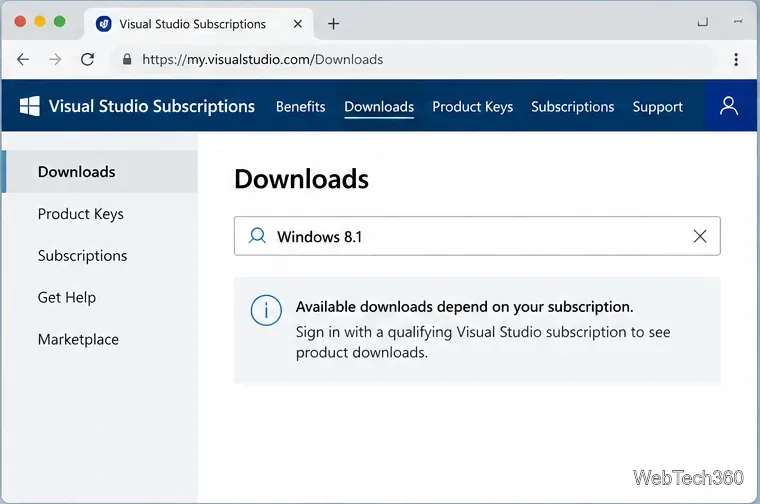Viewport: 760px width, 504px height.
Task: Open the browser three-dot menu
Action: tap(736, 59)
